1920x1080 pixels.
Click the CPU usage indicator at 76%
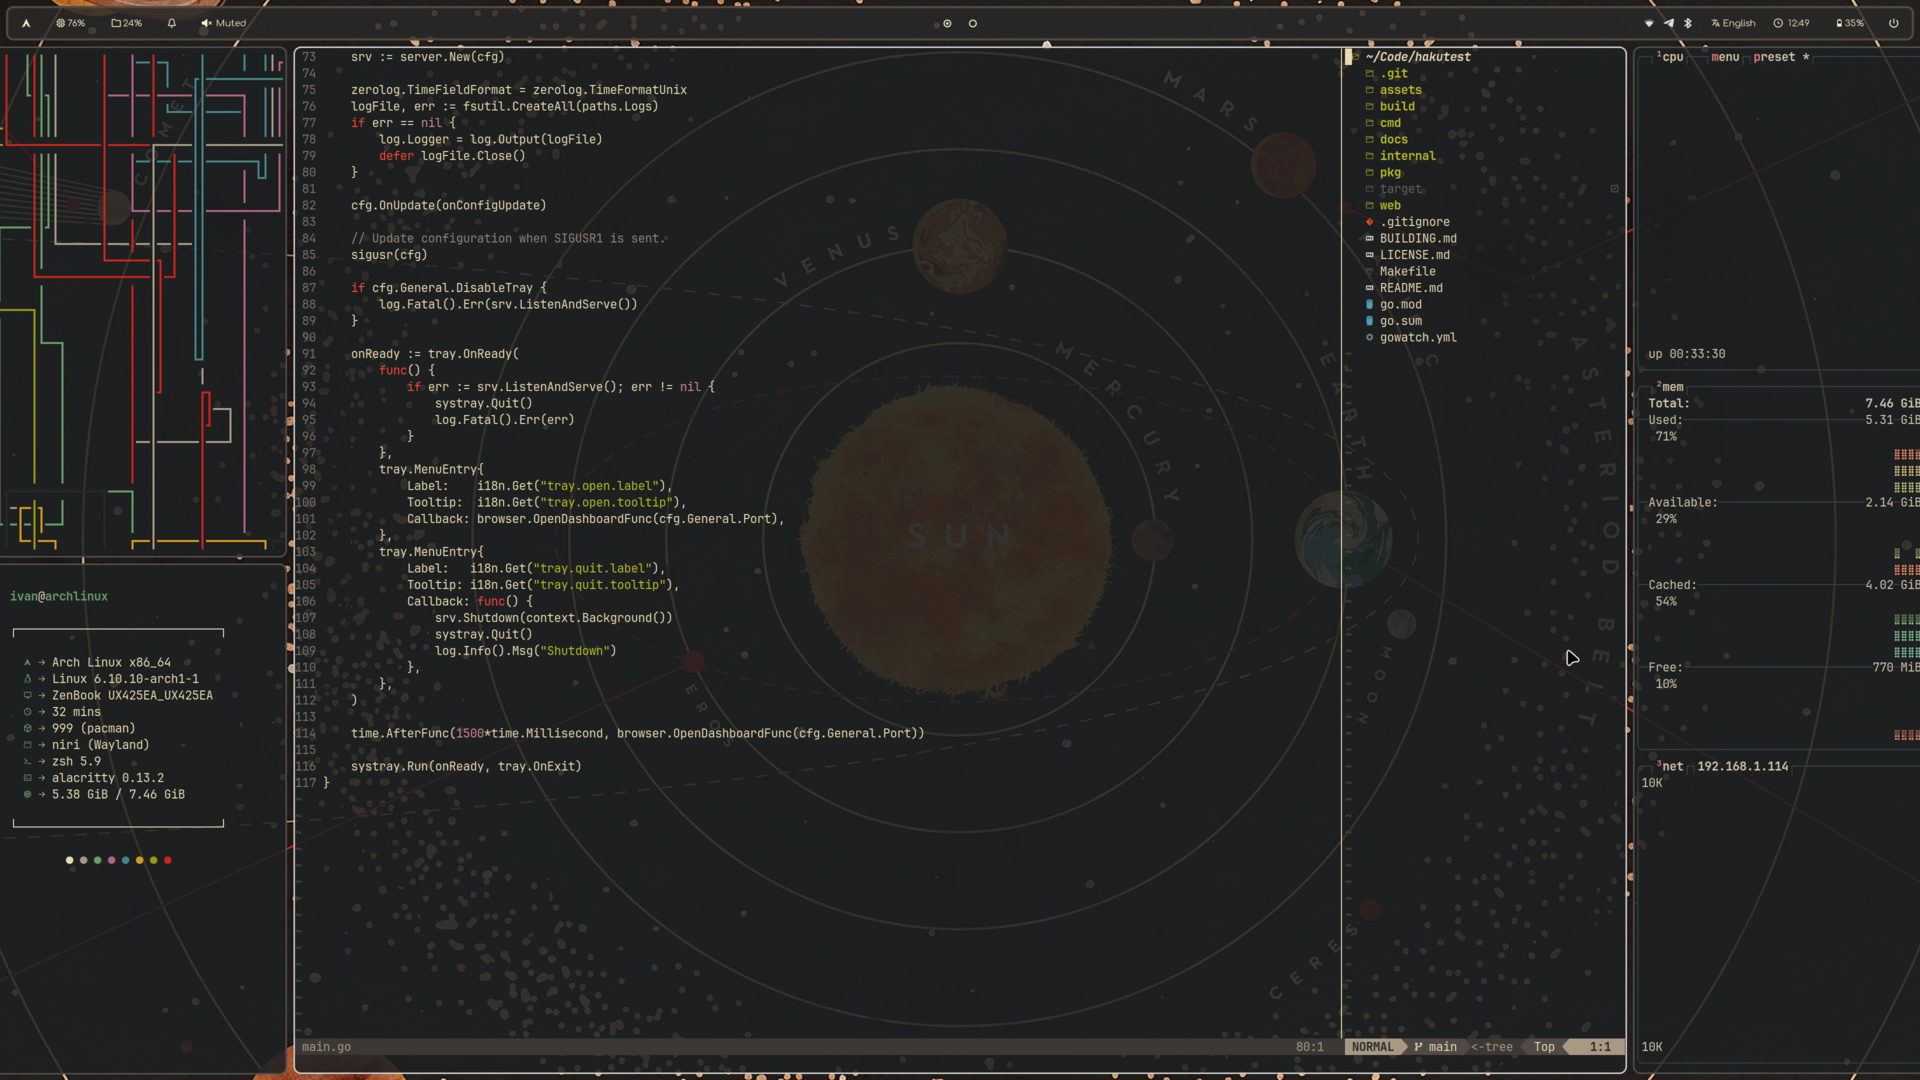coord(70,23)
